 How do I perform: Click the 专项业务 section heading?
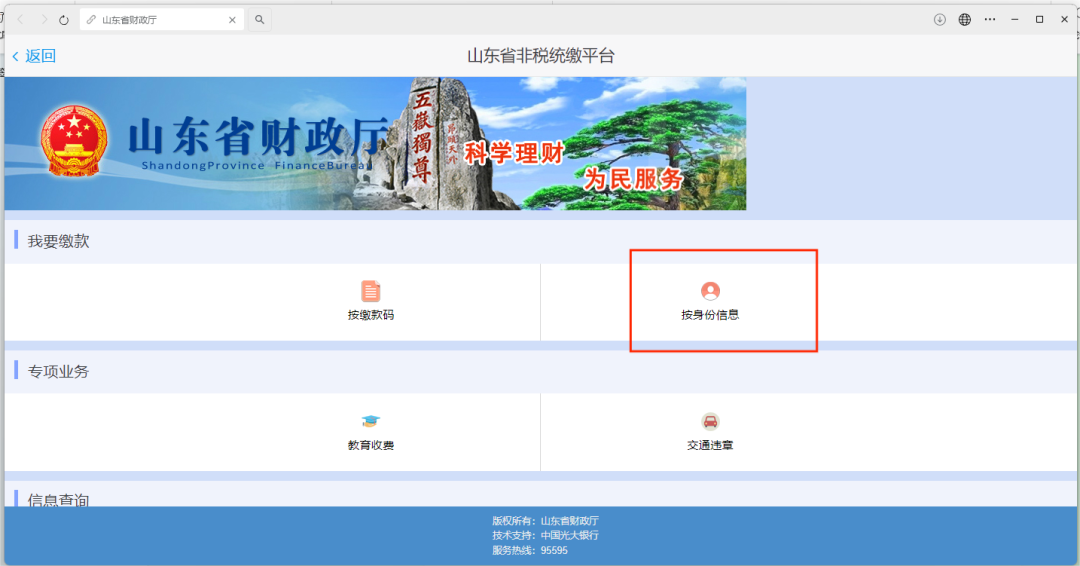tap(58, 371)
